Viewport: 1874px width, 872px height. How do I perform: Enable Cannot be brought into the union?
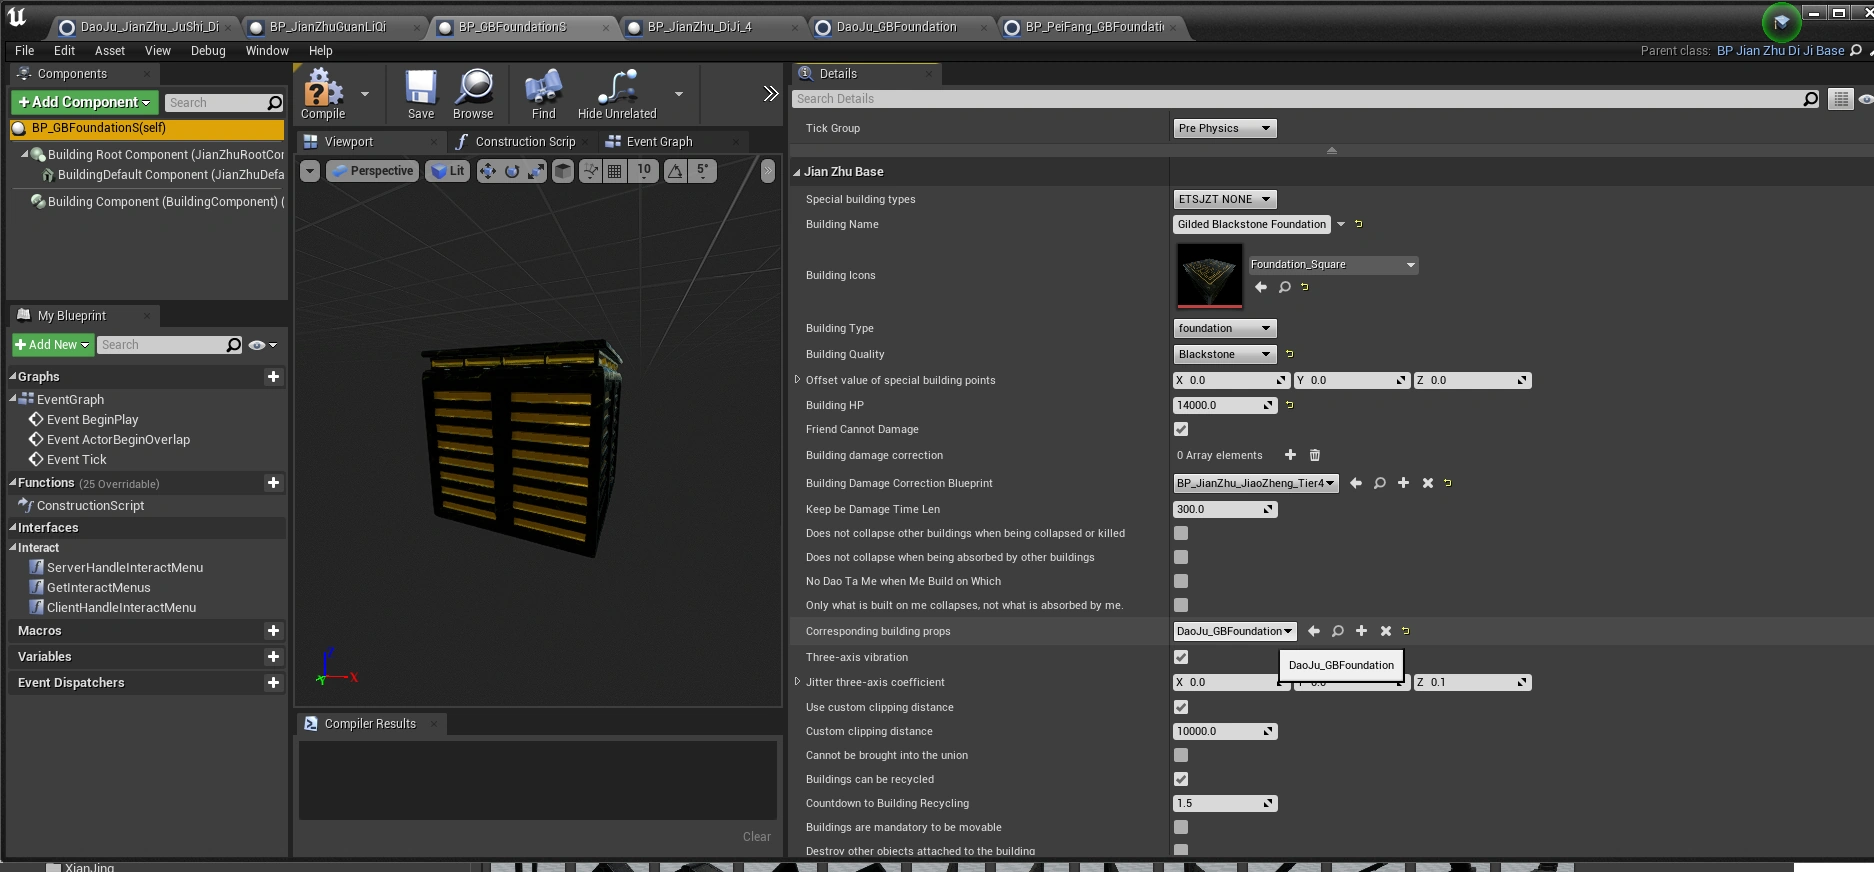[1181, 755]
